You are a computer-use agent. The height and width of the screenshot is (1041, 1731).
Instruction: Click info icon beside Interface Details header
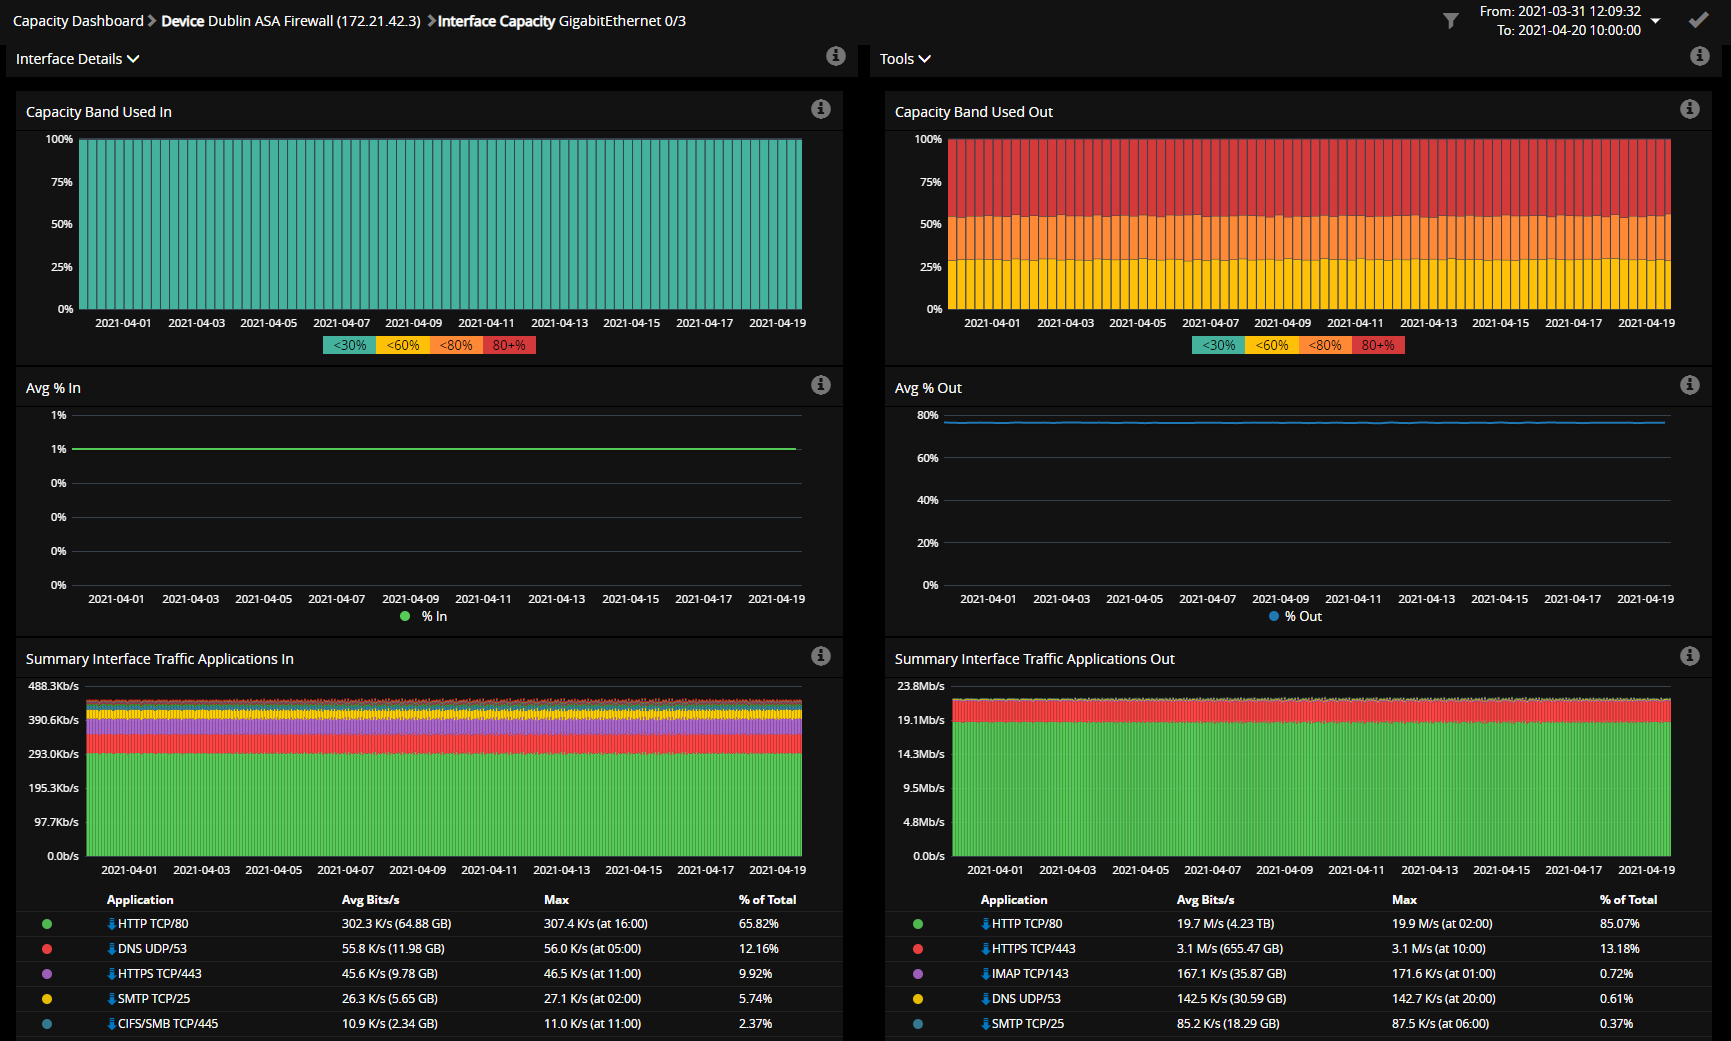pyautogui.click(x=836, y=56)
